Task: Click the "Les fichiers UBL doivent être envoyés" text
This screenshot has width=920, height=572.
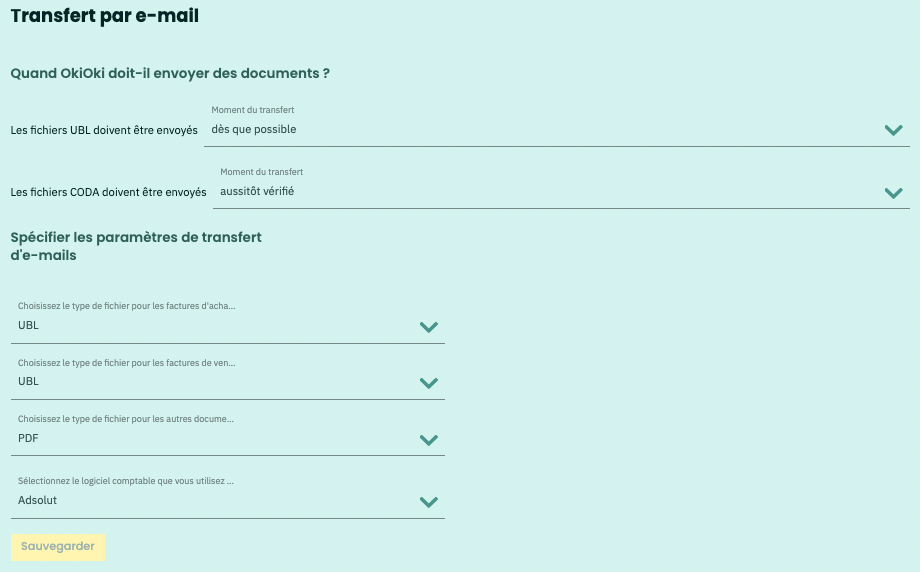Action: pos(104,130)
